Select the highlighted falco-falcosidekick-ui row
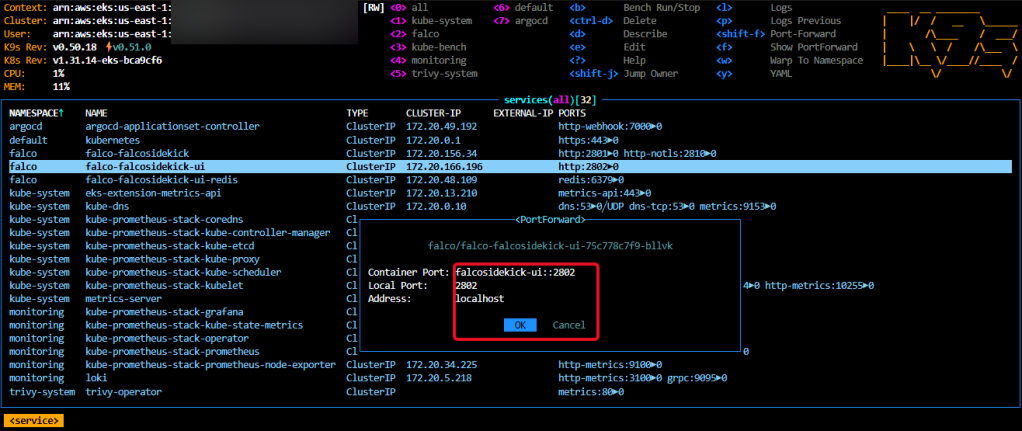Screen dimensions: 1022x431 click(x=510, y=166)
